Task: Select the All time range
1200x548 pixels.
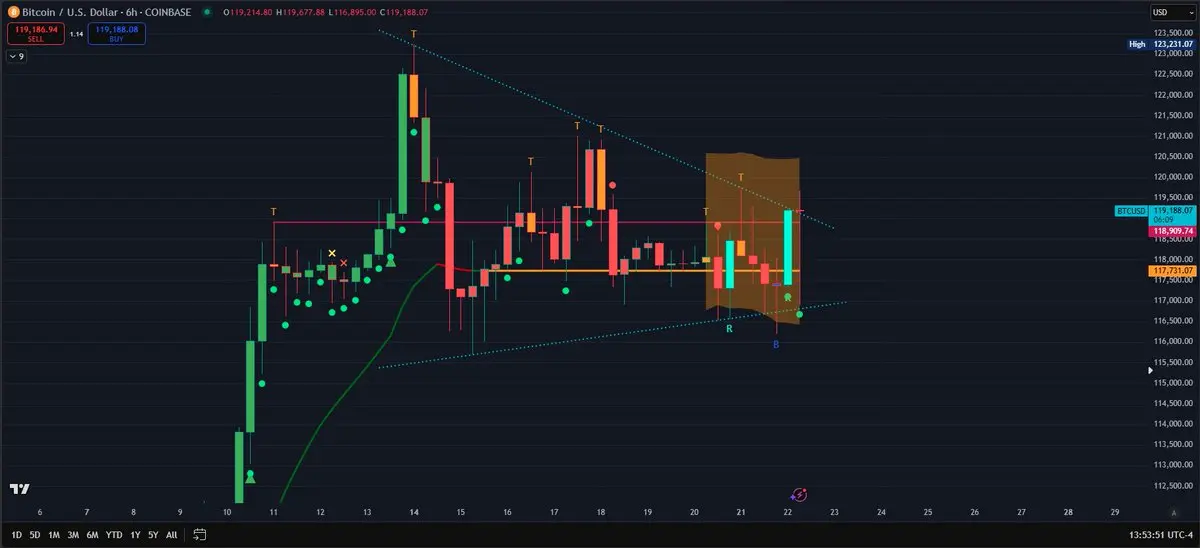Action: 172,535
